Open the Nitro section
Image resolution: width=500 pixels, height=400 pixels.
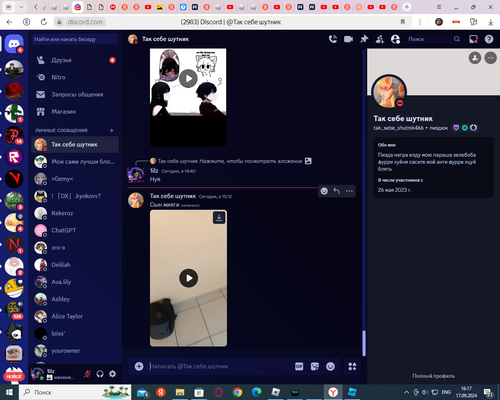pos(75,77)
